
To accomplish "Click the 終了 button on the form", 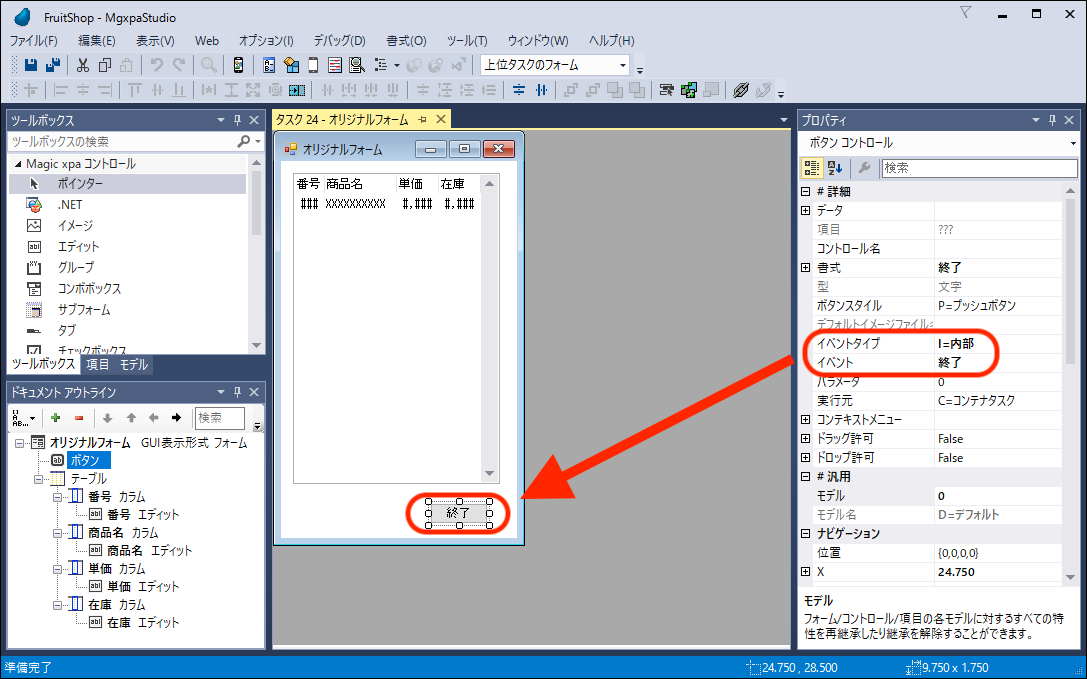I will pos(458,513).
